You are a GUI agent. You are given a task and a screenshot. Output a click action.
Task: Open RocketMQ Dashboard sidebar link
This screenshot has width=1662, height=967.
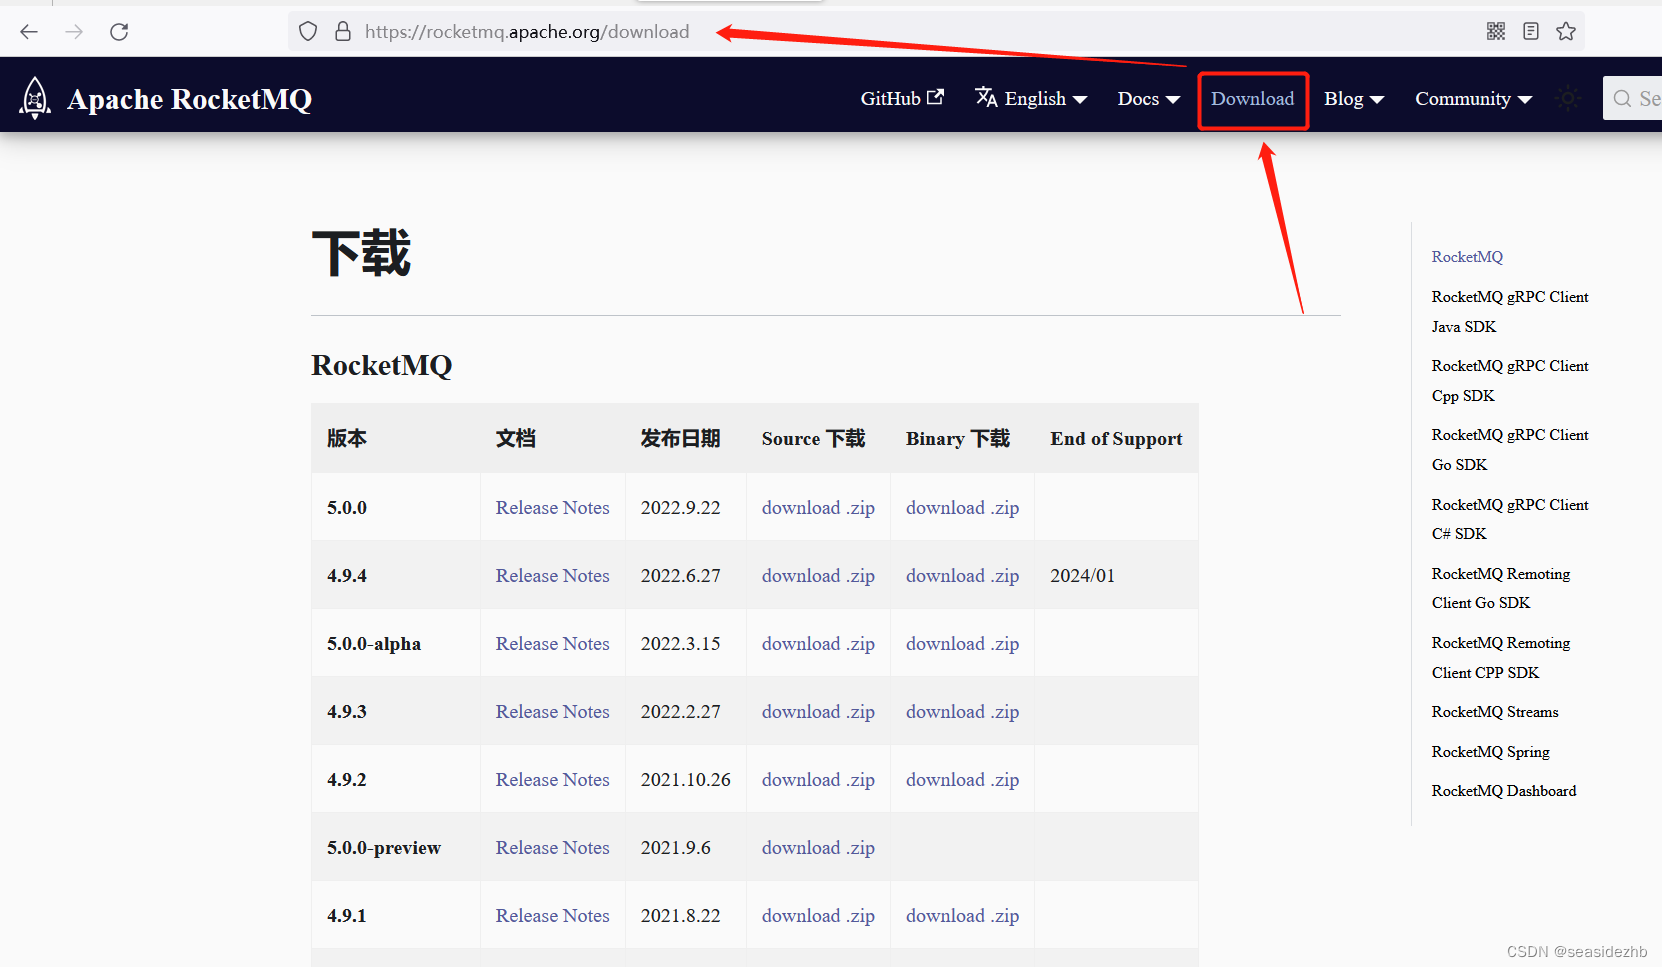pos(1504,791)
